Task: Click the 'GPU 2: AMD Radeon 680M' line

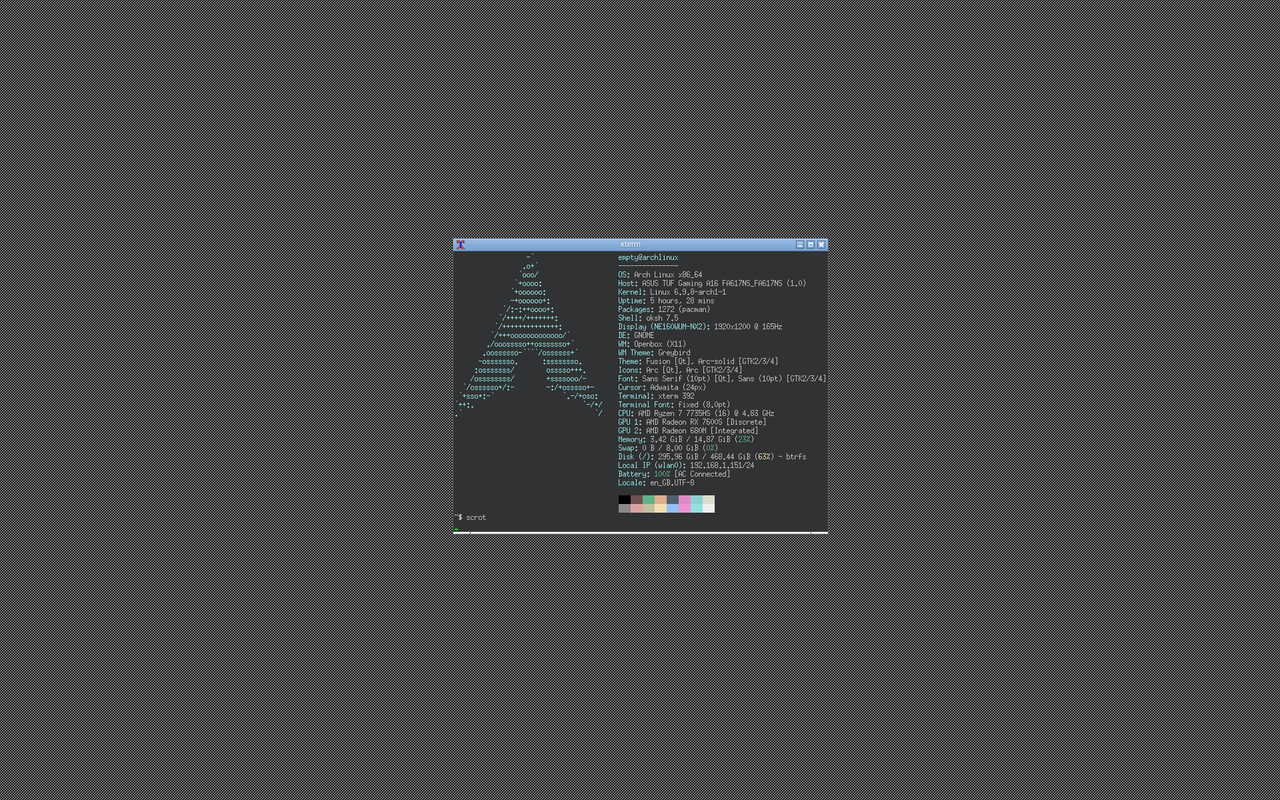Action: click(x=688, y=430)
